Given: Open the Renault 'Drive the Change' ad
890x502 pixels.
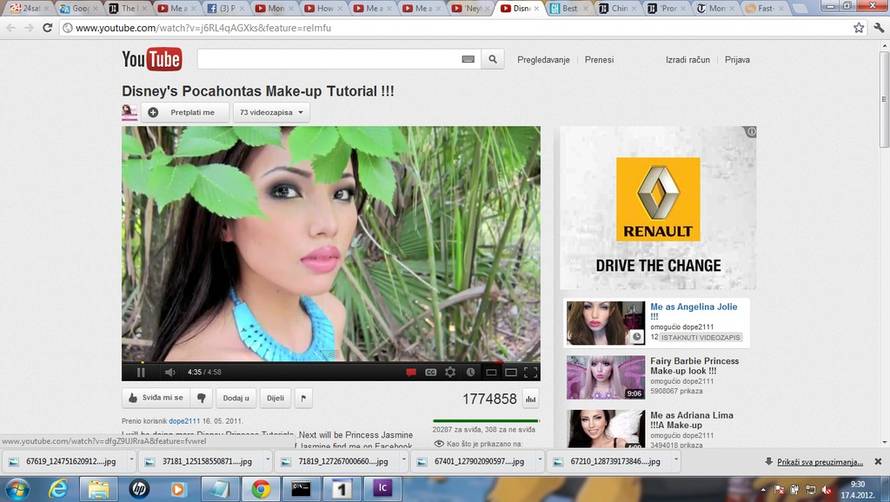Looking at the screenshot, I should point(658,208).
